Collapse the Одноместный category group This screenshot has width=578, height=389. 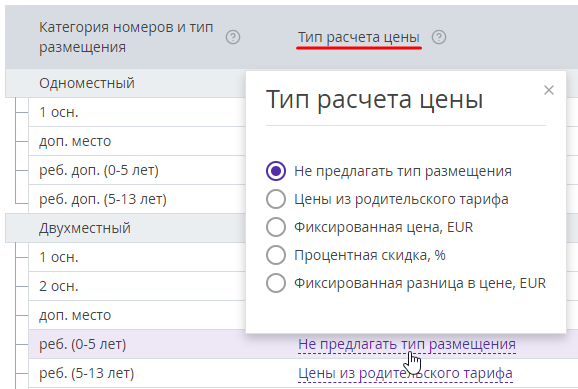tap(87, 83)
